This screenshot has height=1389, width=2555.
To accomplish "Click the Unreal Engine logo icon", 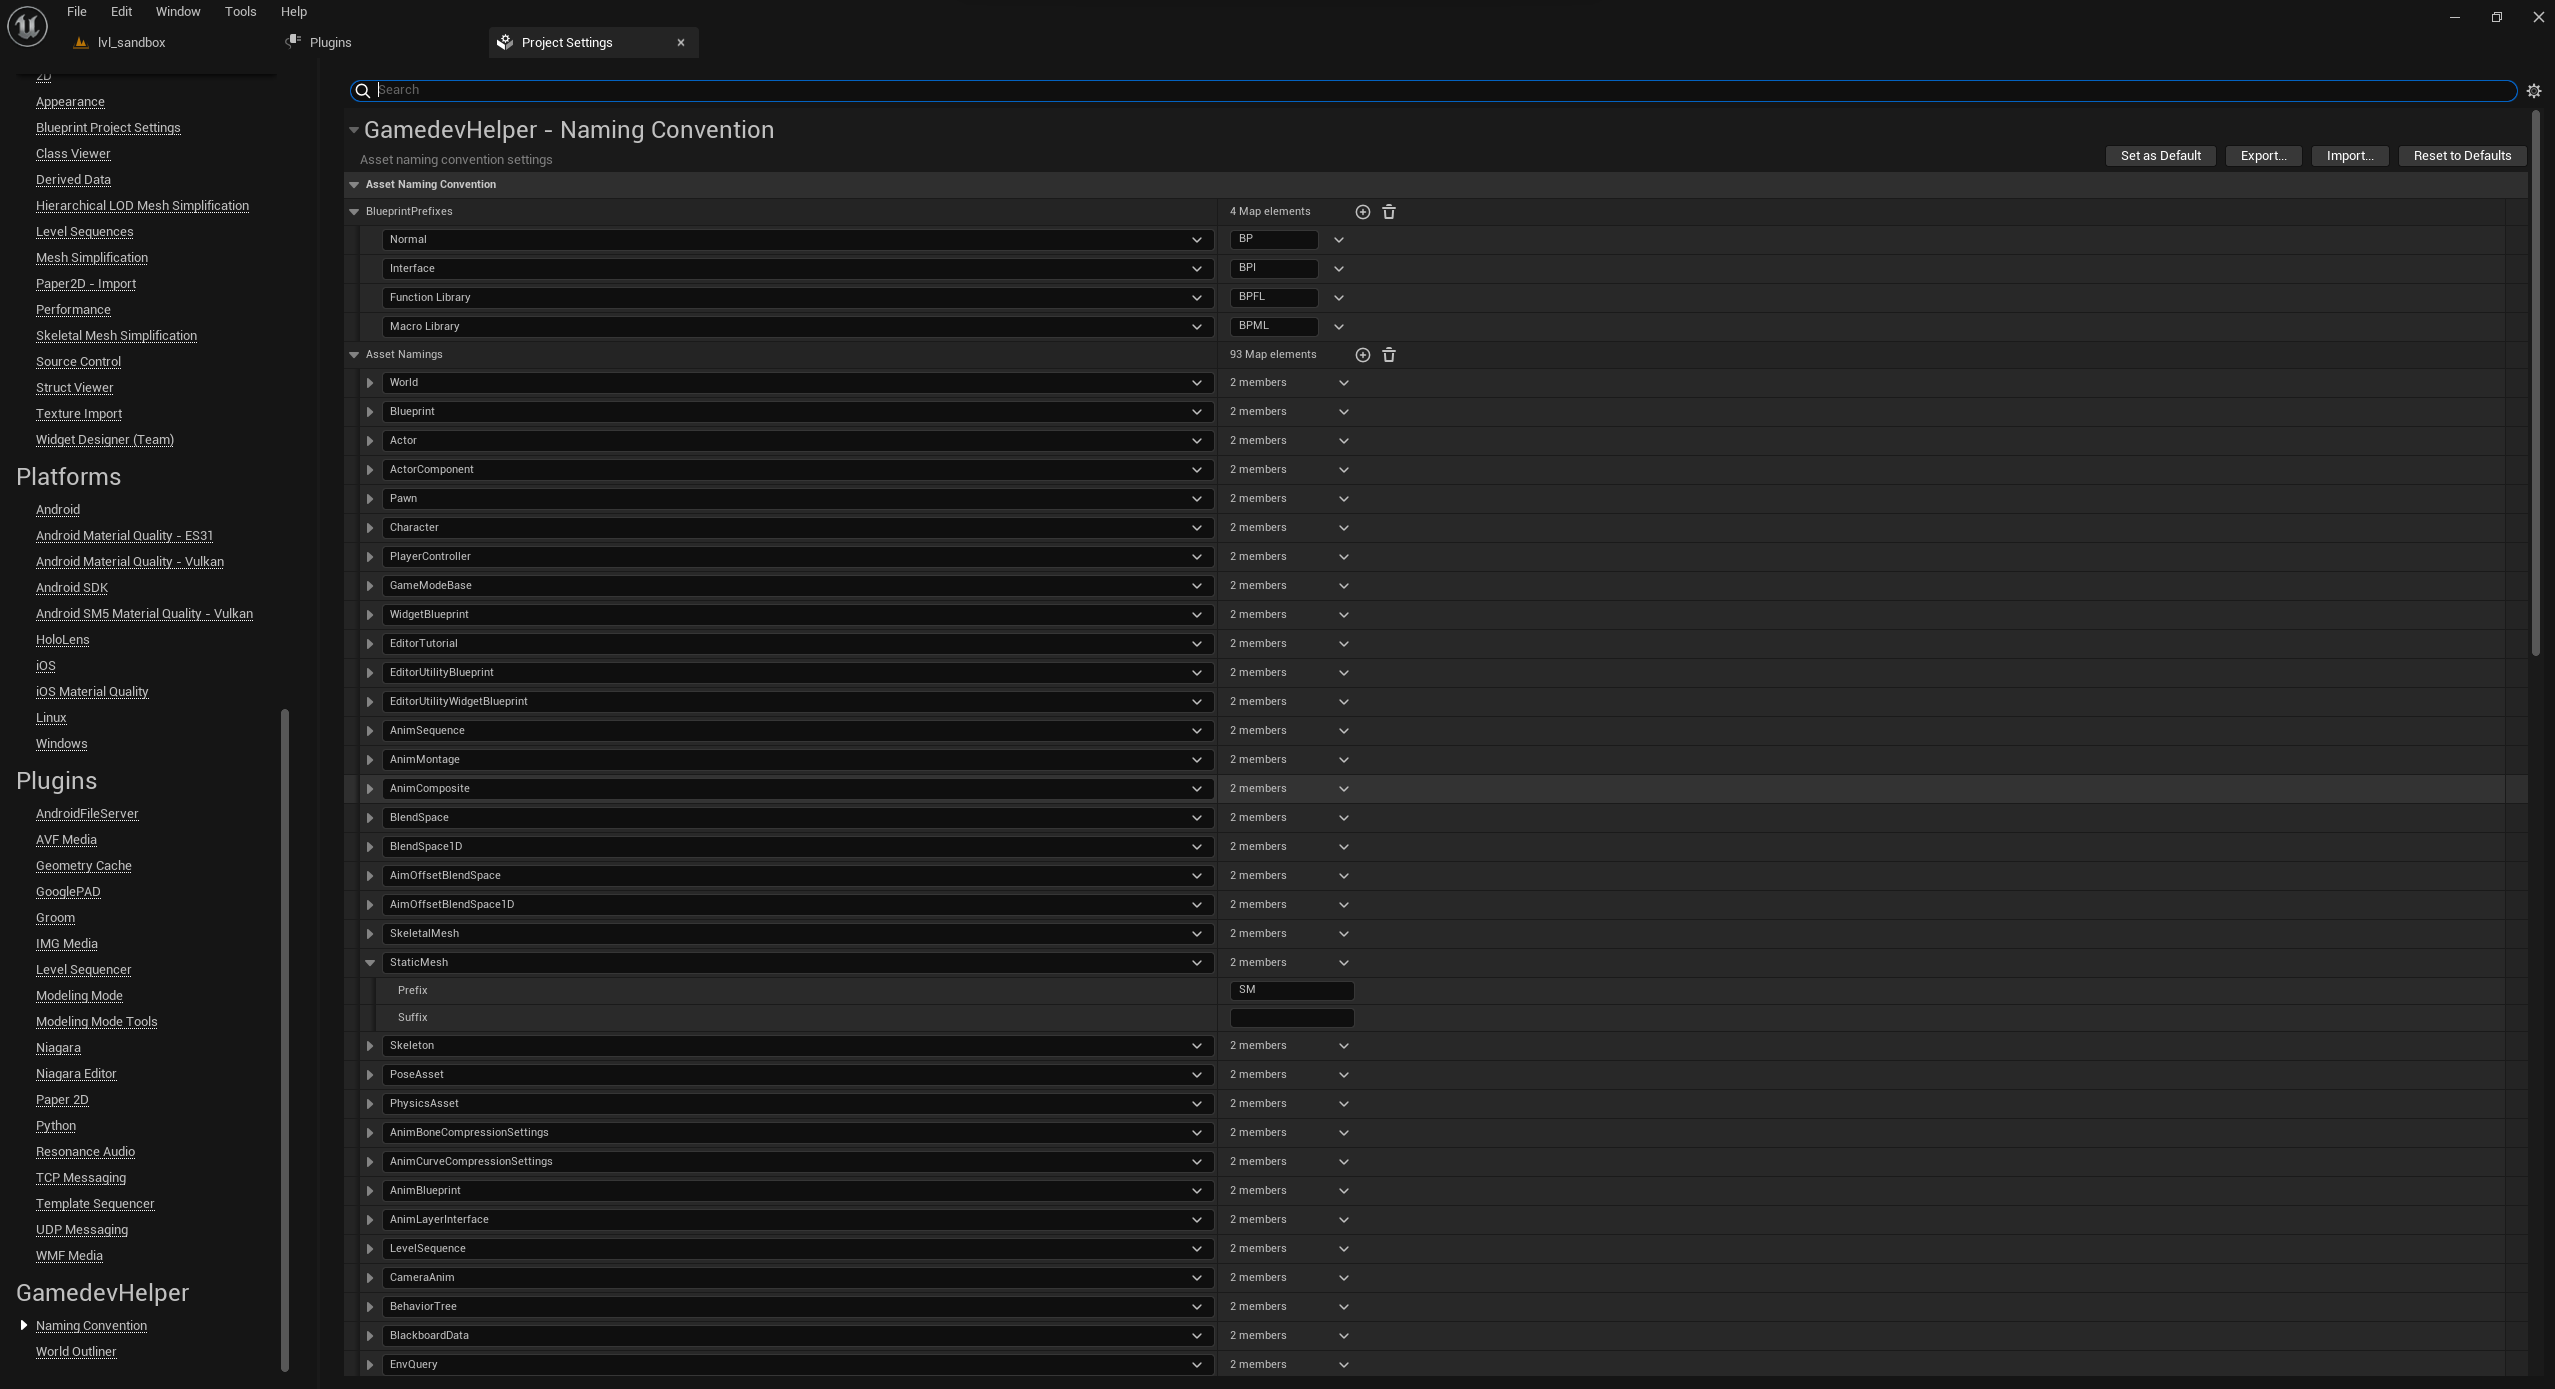I will coord(27,25).
